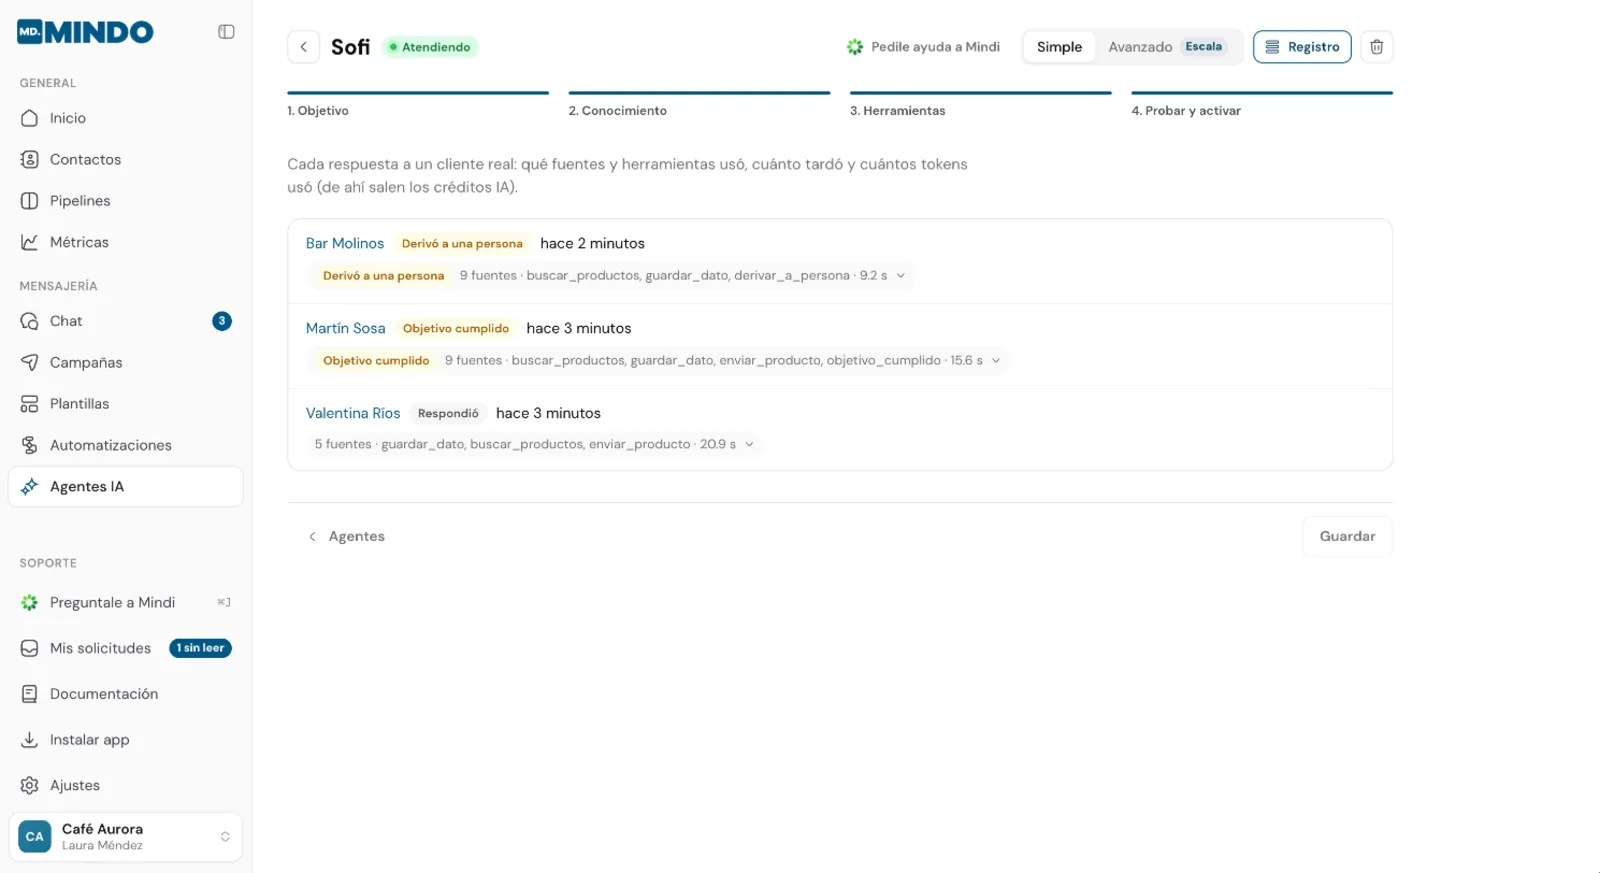Screen dimensions: 1600x873
Task: Open Ajustes settings
Action: point(125,785)
